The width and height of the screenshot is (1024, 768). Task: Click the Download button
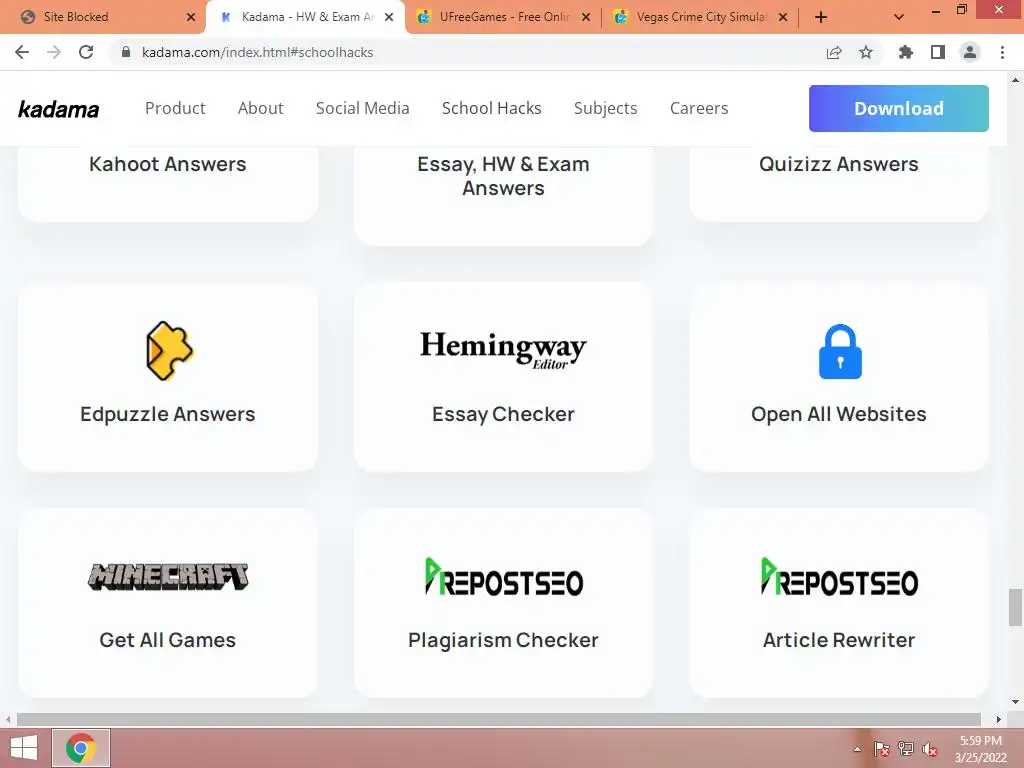(x=899, y=108)
